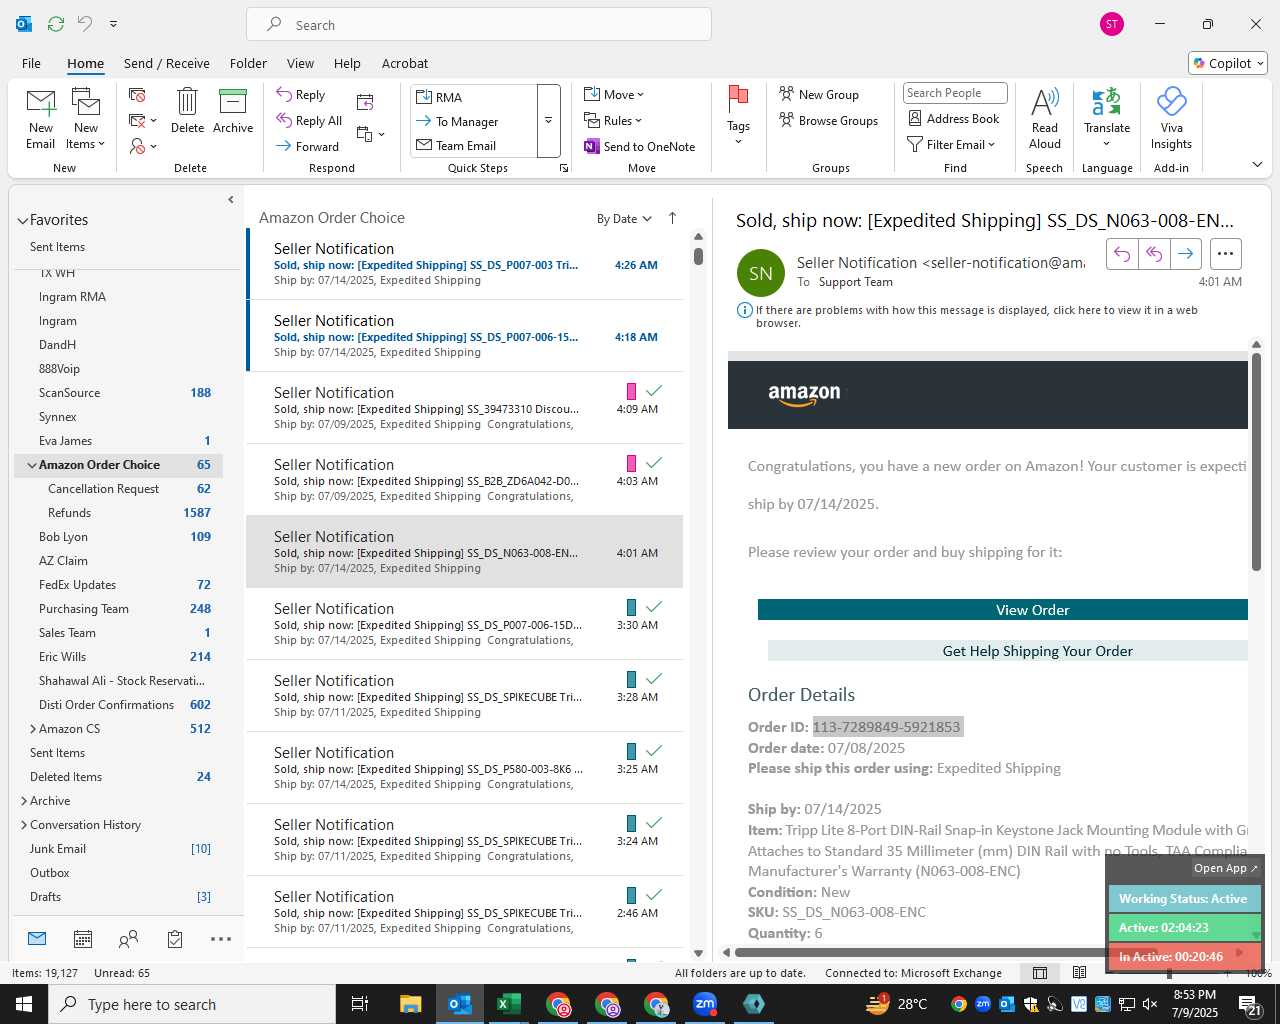Click the Search People field
The width and height of the screenshot is (1280, 1024).
(955, 93)
